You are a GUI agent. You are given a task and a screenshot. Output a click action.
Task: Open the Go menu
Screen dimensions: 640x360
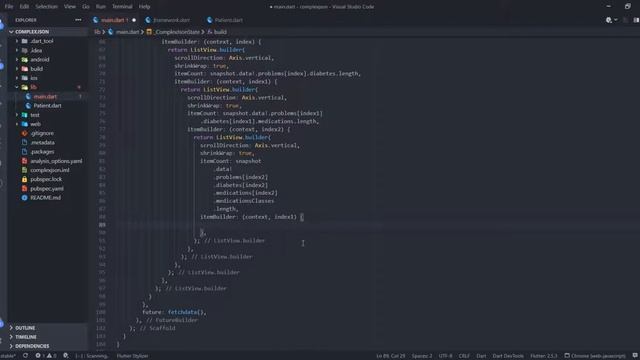click(86, 7)
